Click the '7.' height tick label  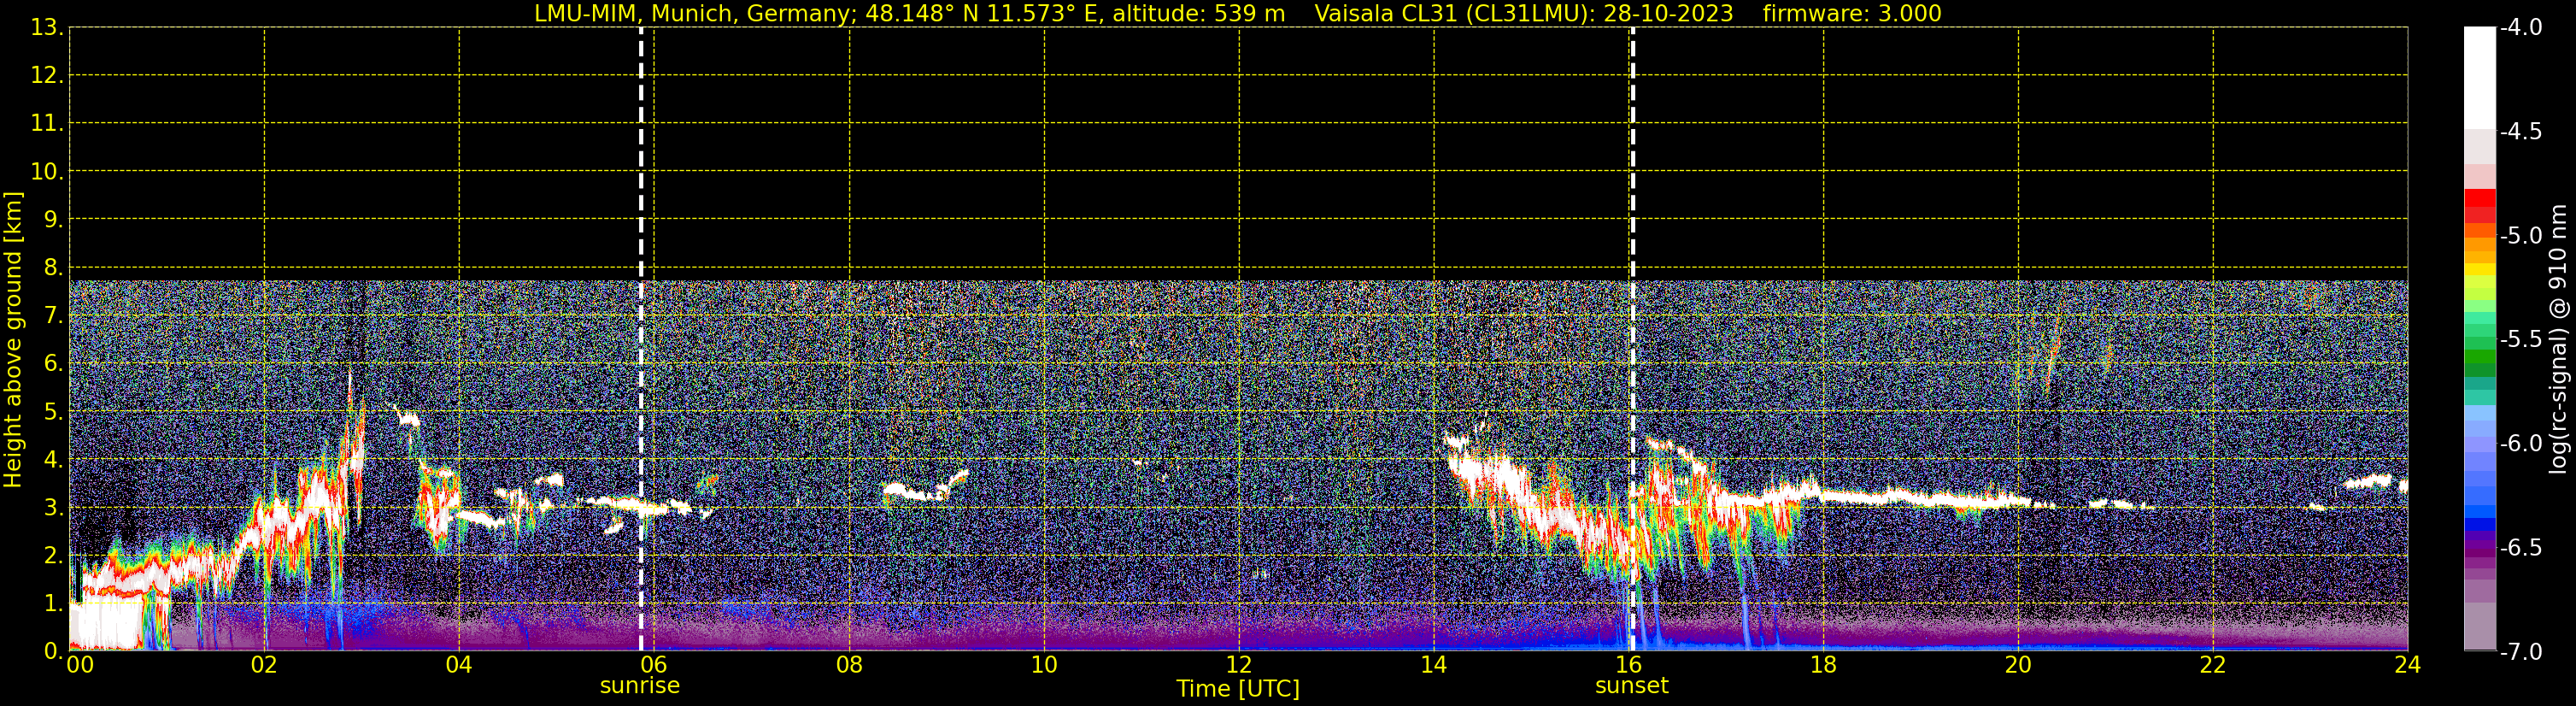pos(53,316)
